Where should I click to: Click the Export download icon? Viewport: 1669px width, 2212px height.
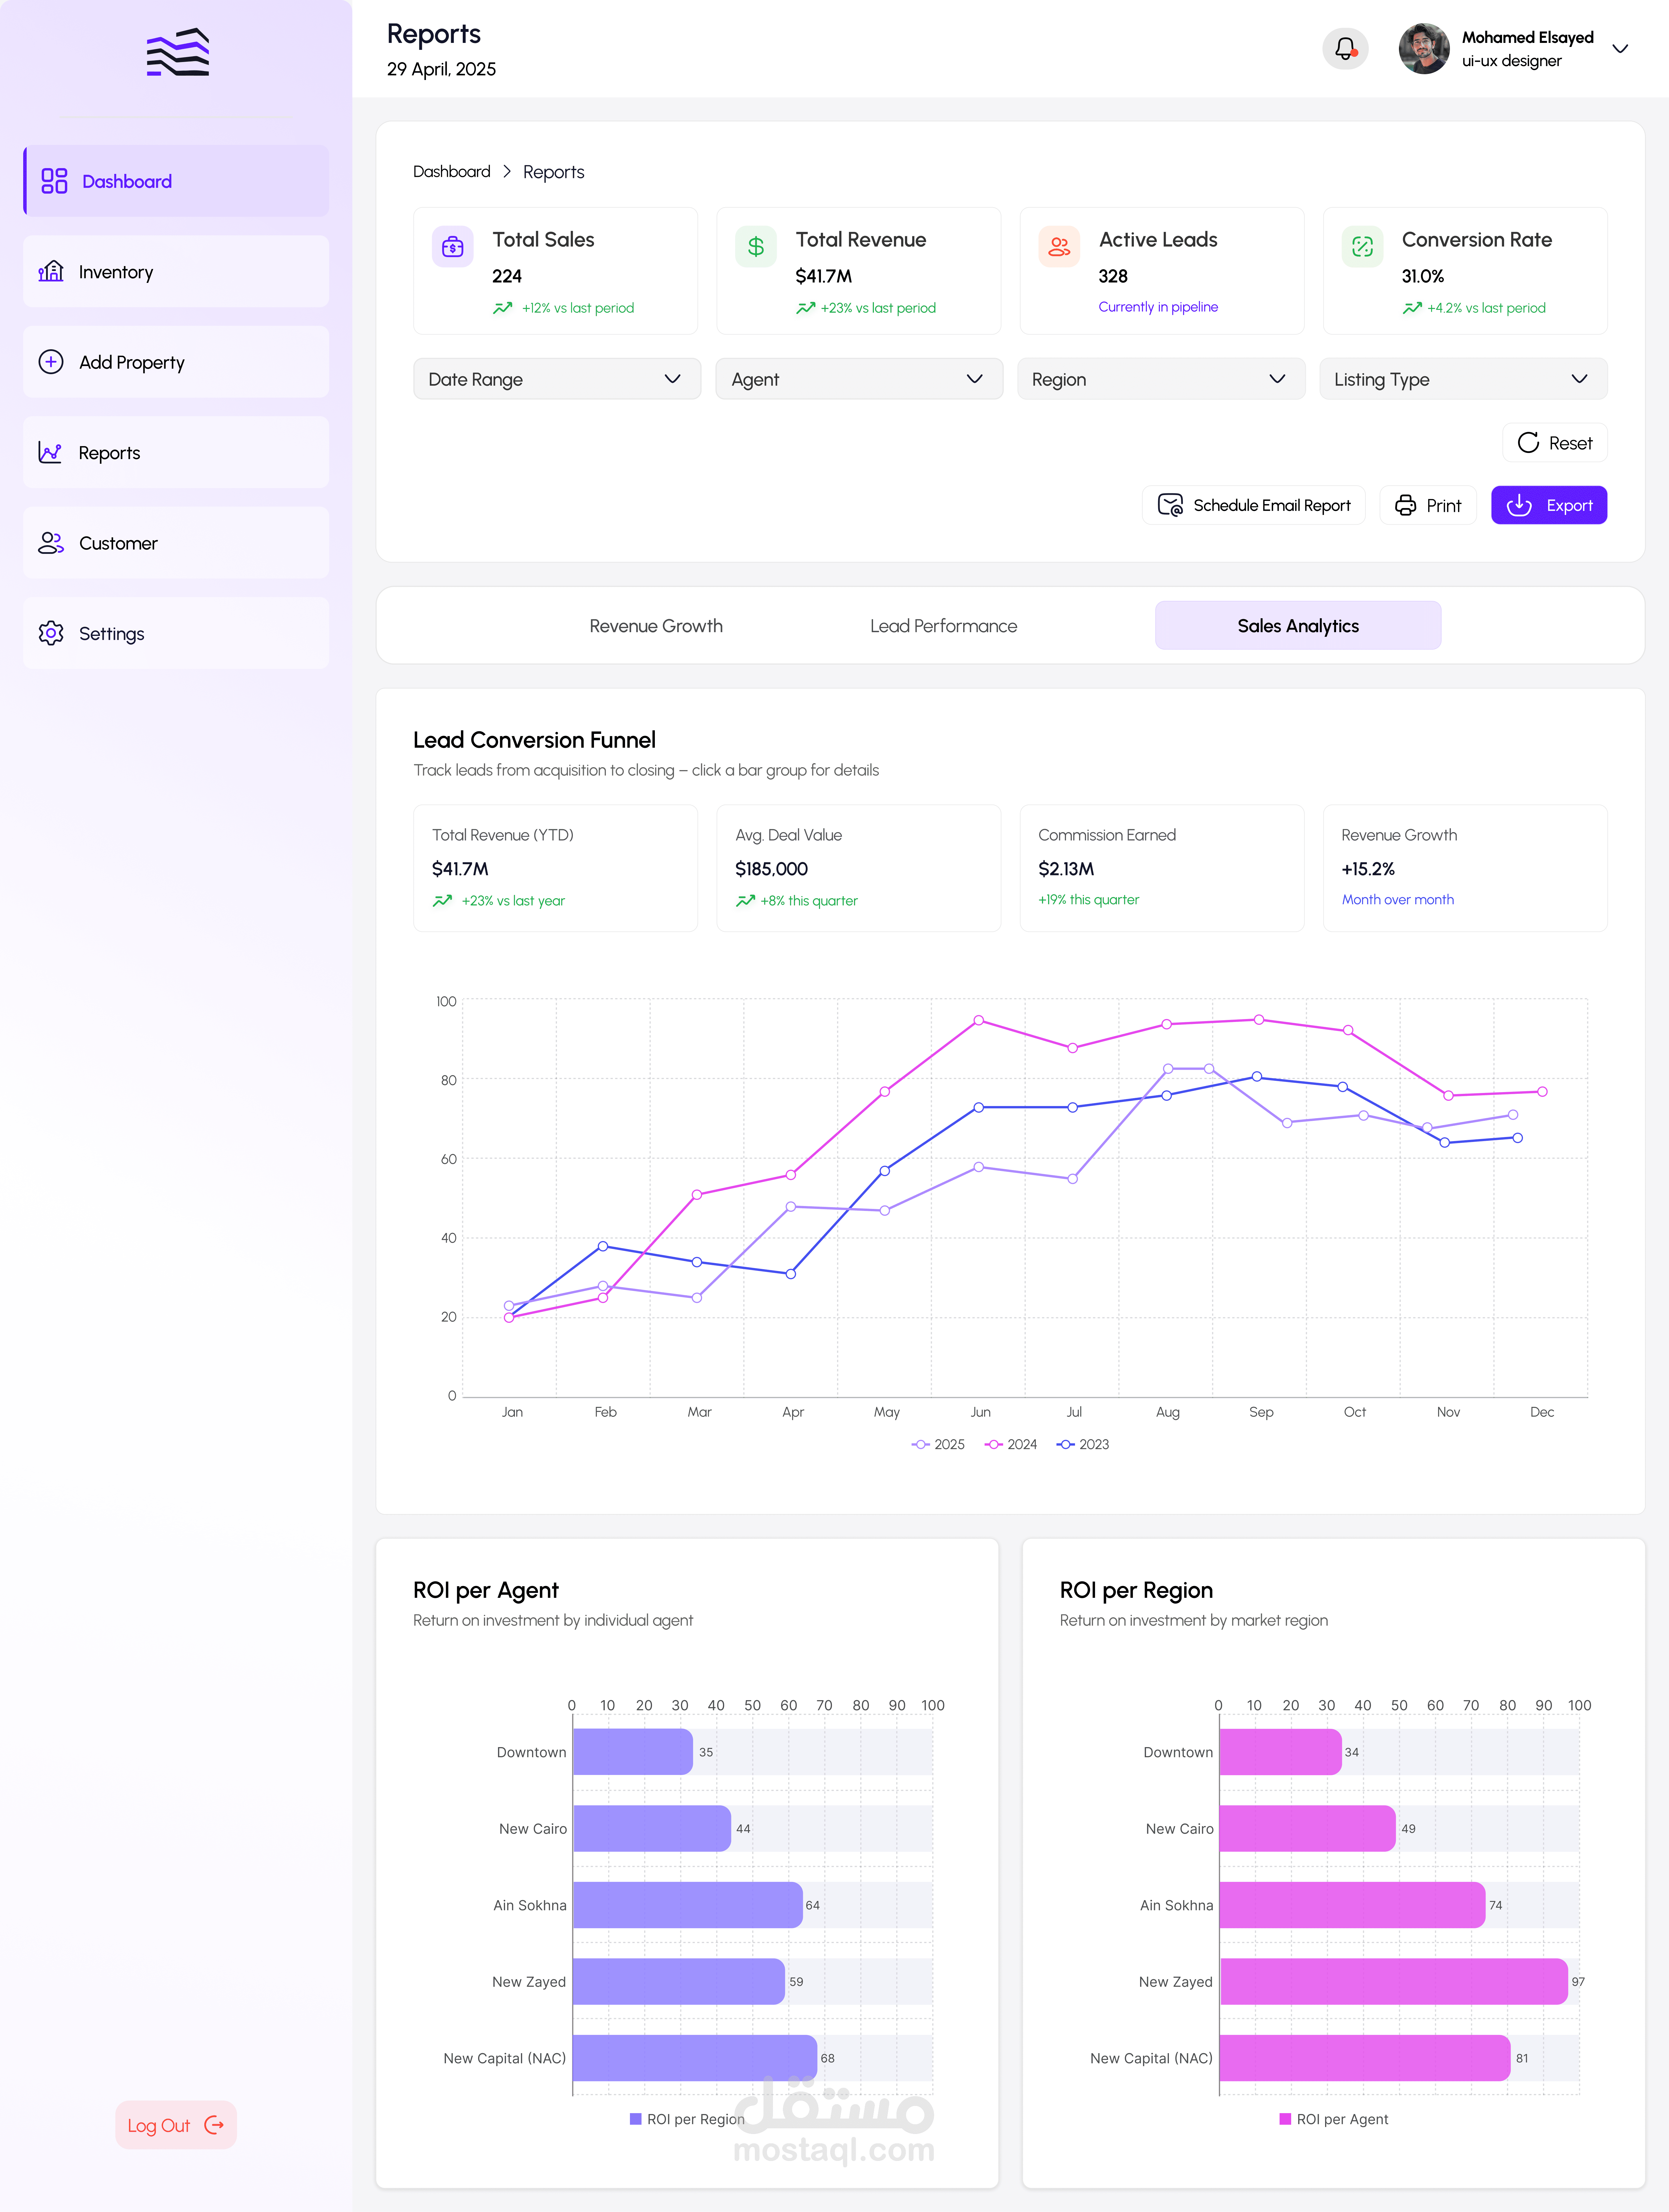coord(1519,505)
